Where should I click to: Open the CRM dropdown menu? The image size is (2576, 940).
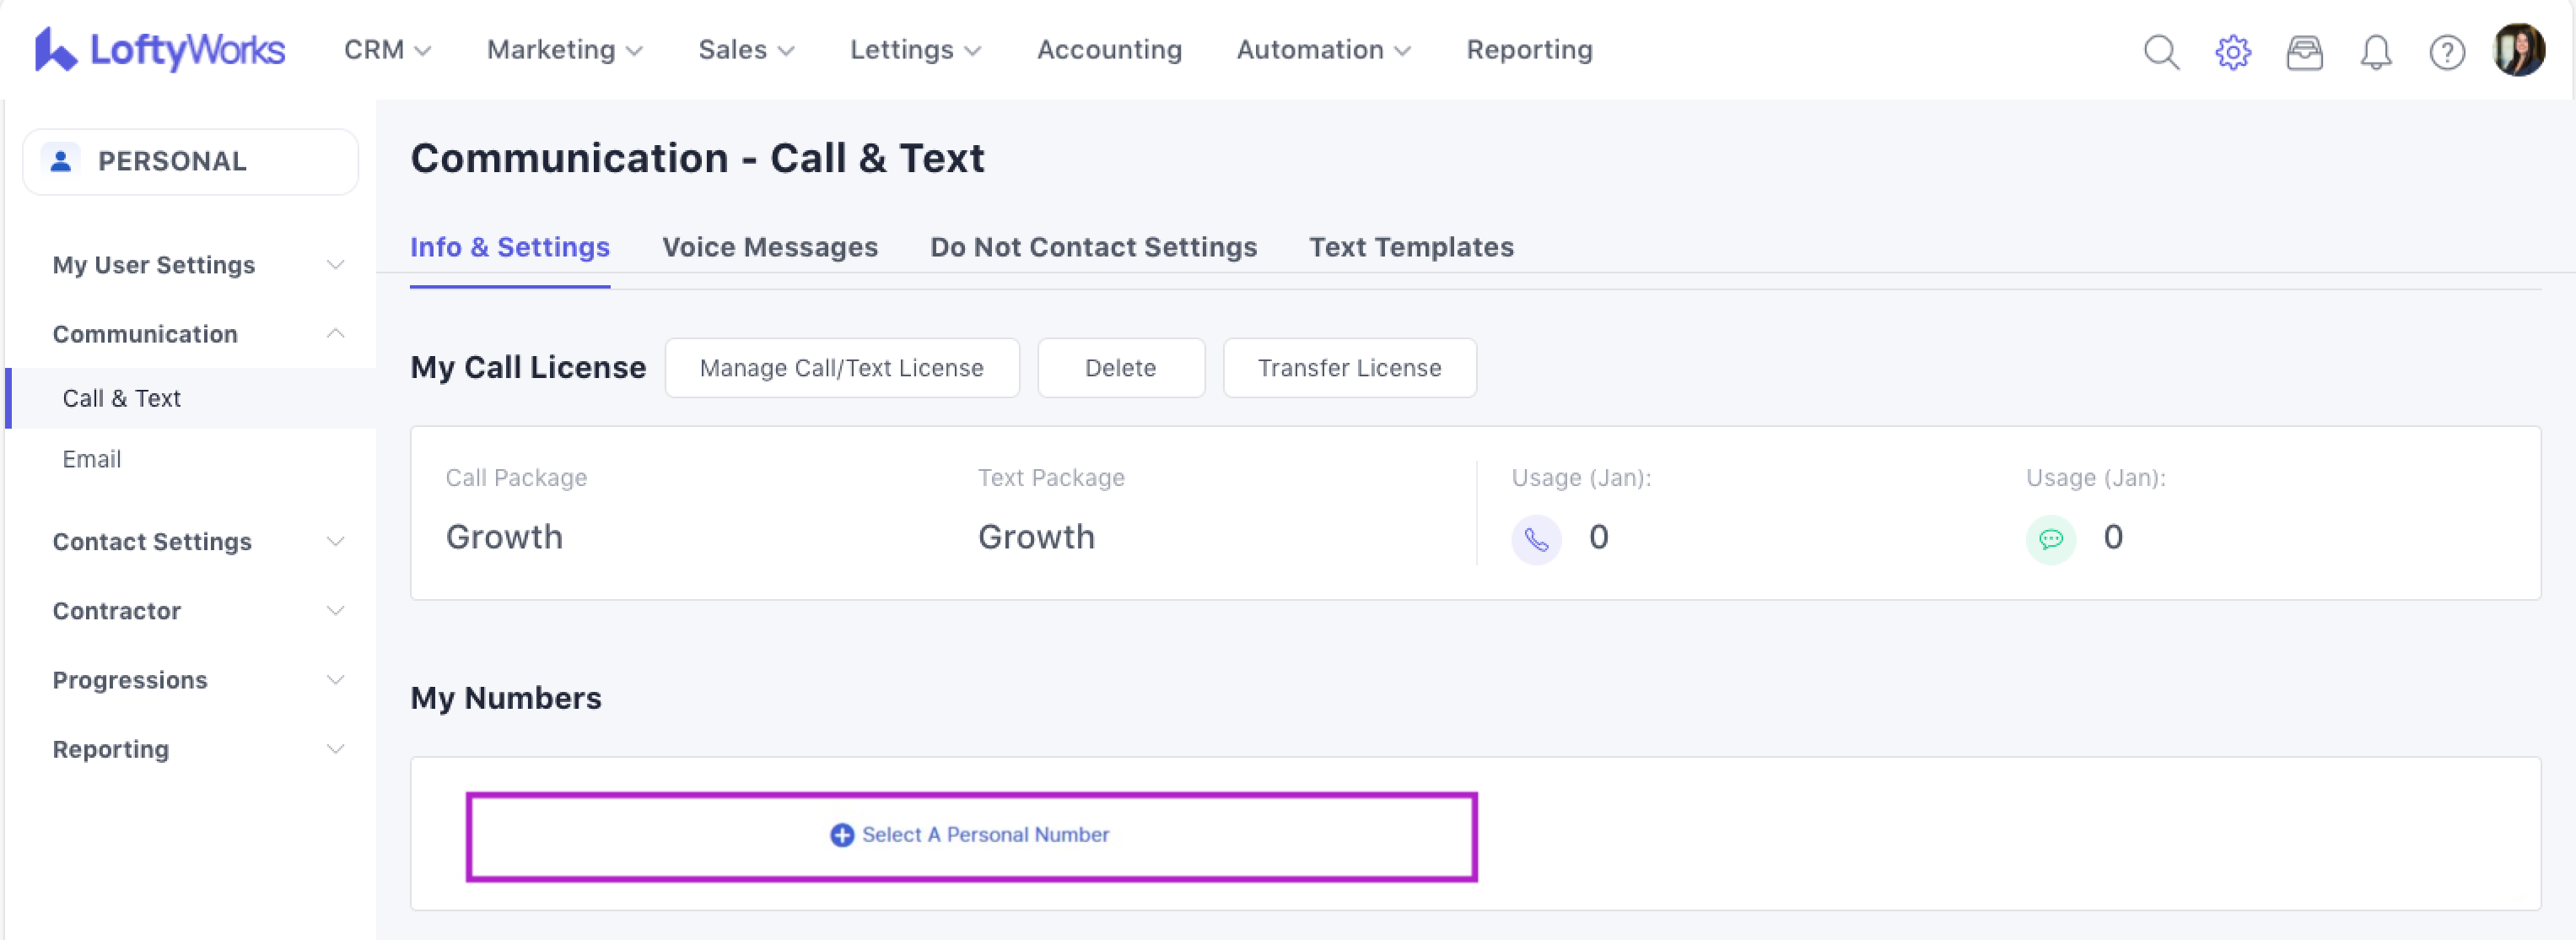(x=387, y=50)
